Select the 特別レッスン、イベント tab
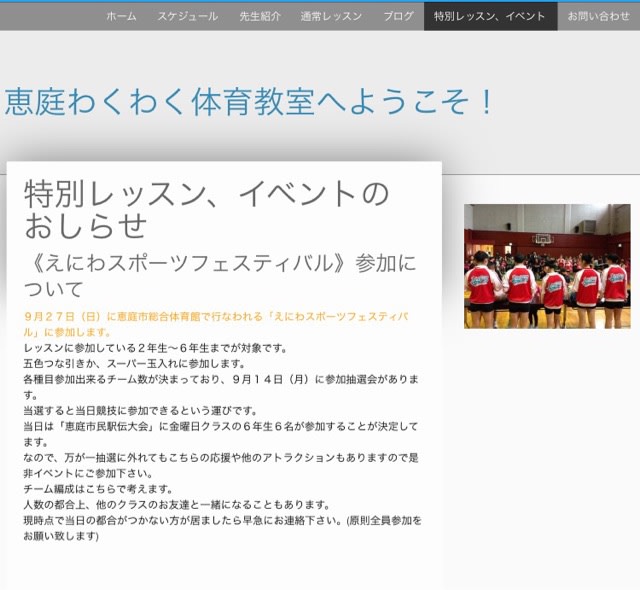 (491, 16)
